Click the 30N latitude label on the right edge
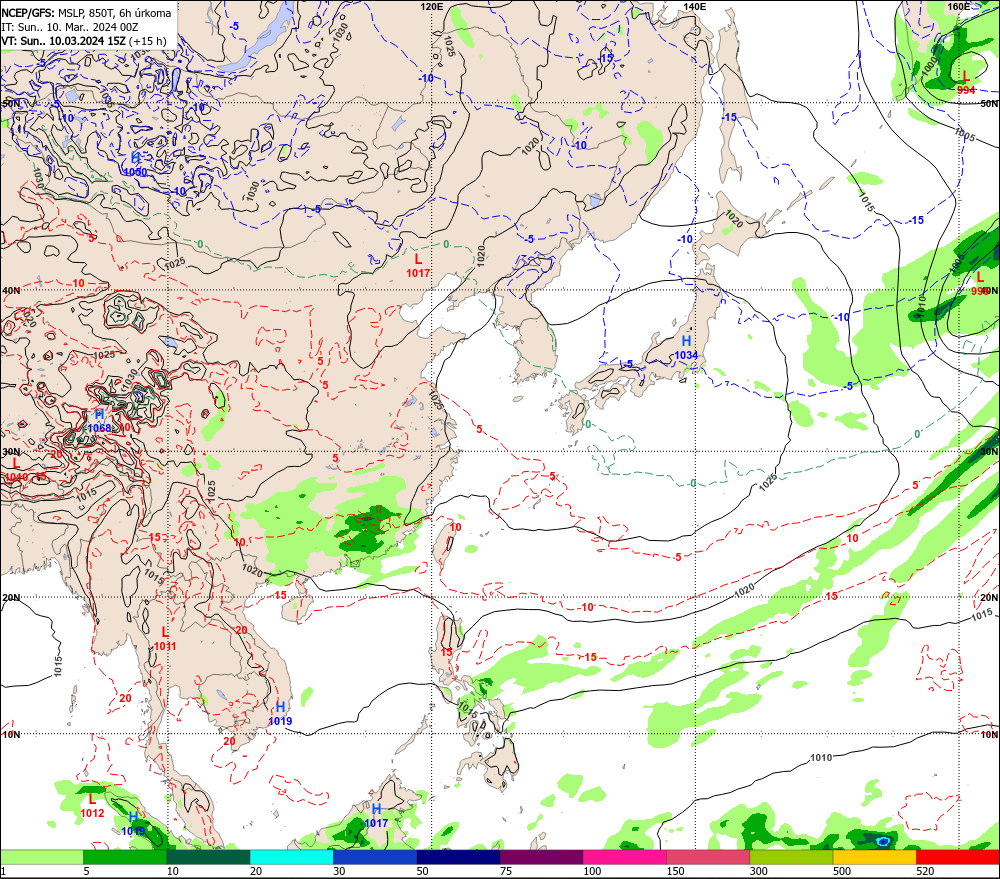 [989, 451]
